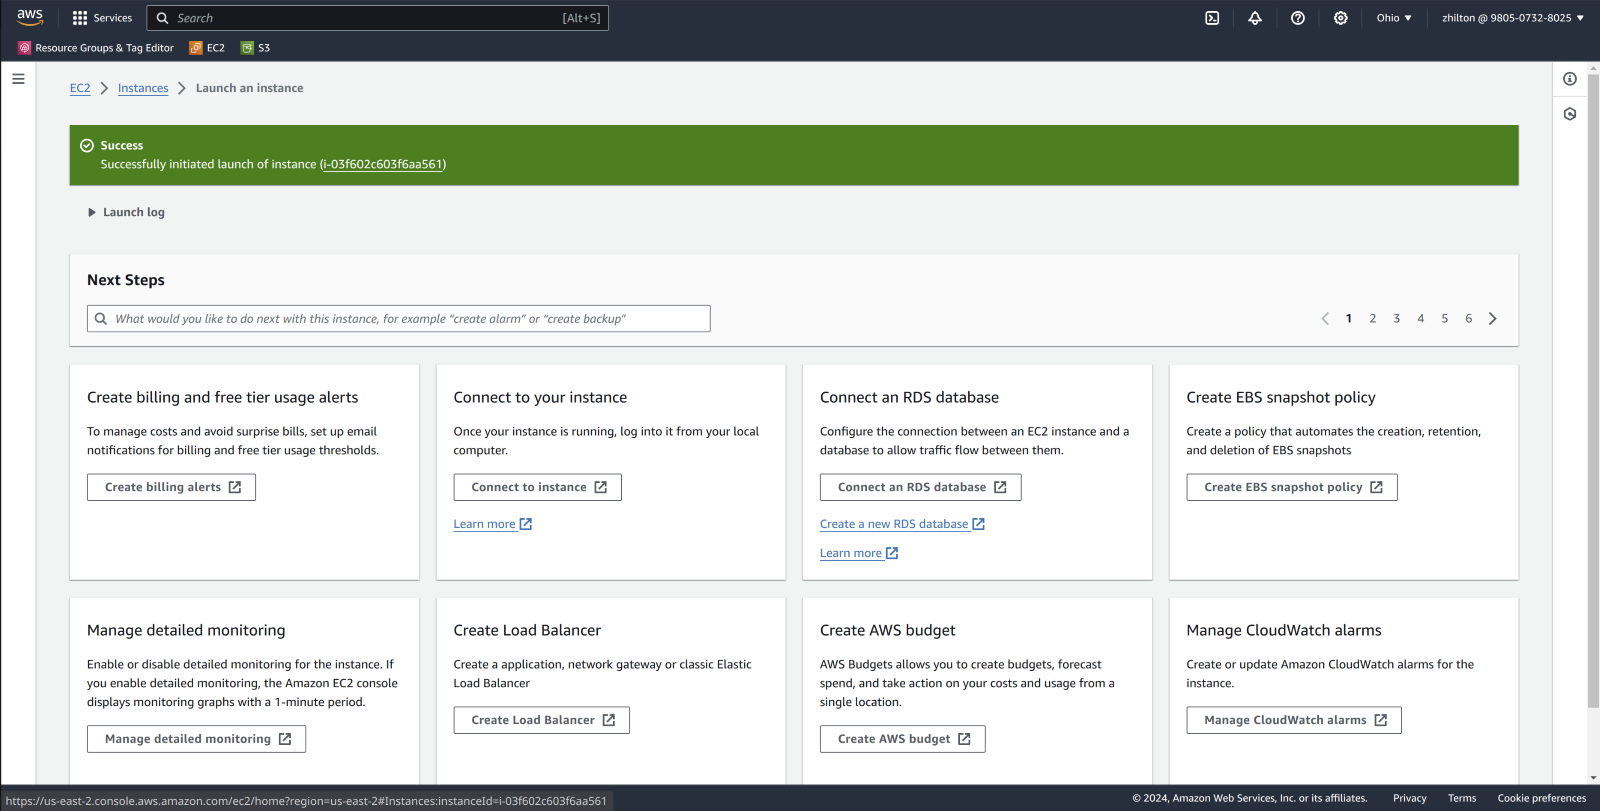Select page 2 of Next Steps

click(x=1373, y=319)
